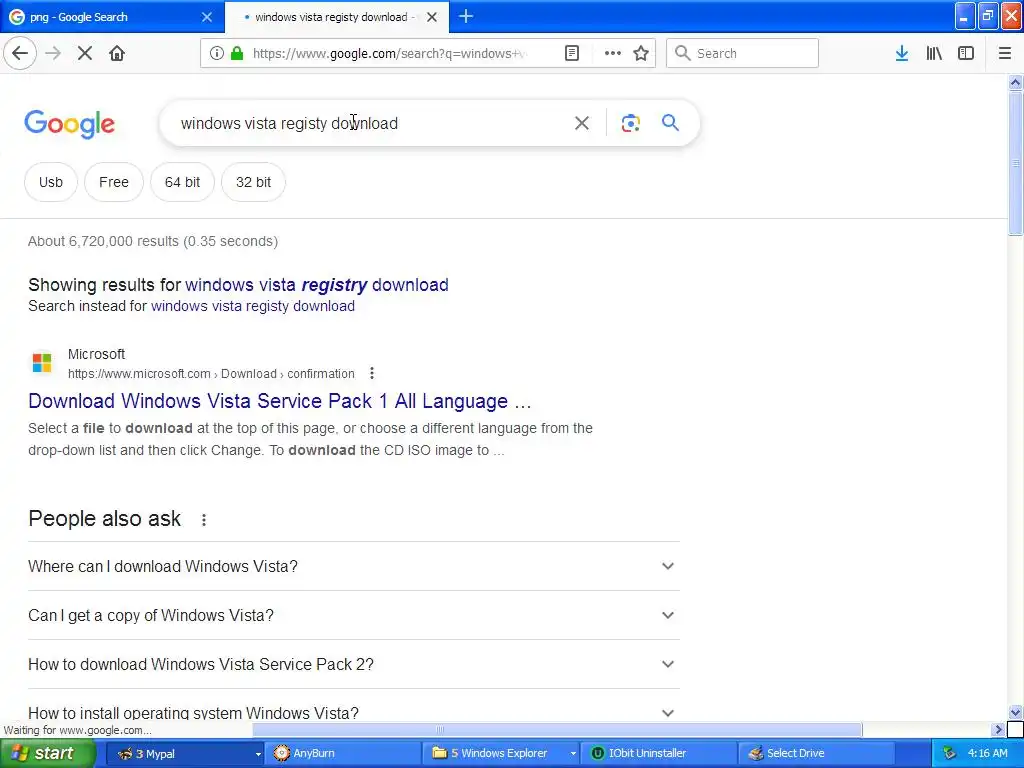Open the downloads panel arrow
Viewport: 1024px width, 768px height.
click(902, 54)
